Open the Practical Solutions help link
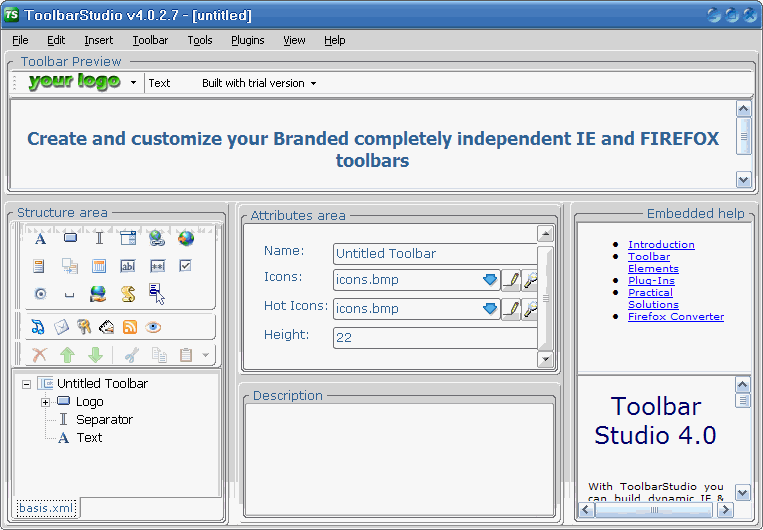This screenshot has width=763, height=530. (x=653, y=299)
